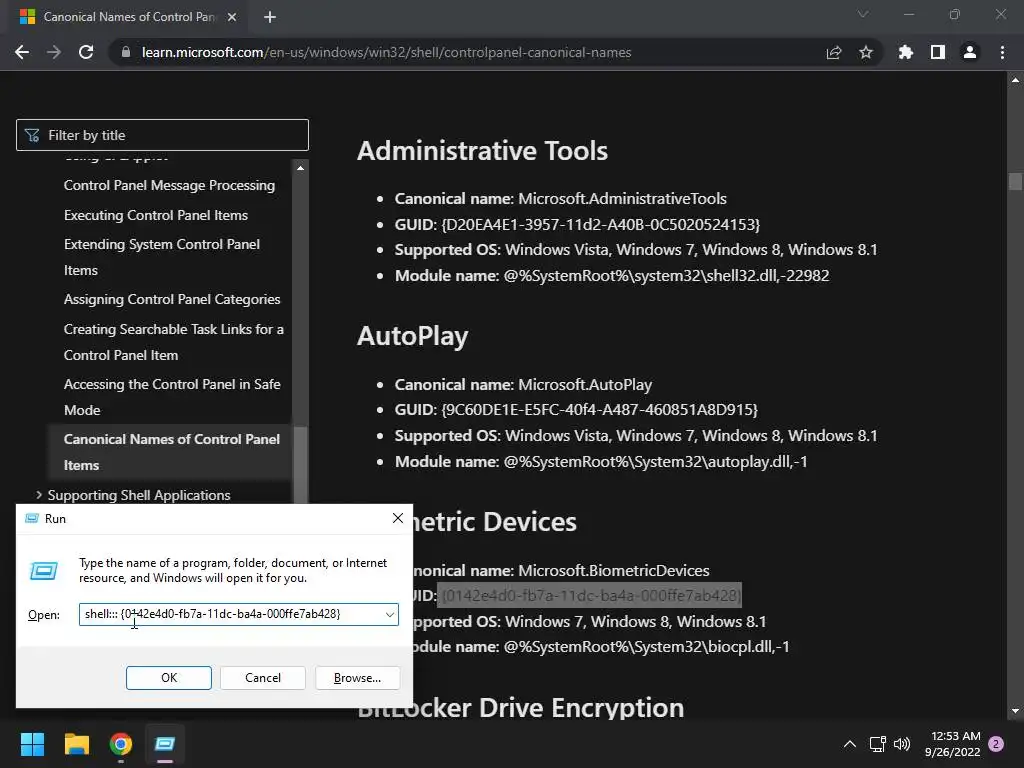Image resolution: width=1024 pixels, height=768 pixels.
Task: Open Executing Control Panel Items article
Action: [x=155, y=216]
